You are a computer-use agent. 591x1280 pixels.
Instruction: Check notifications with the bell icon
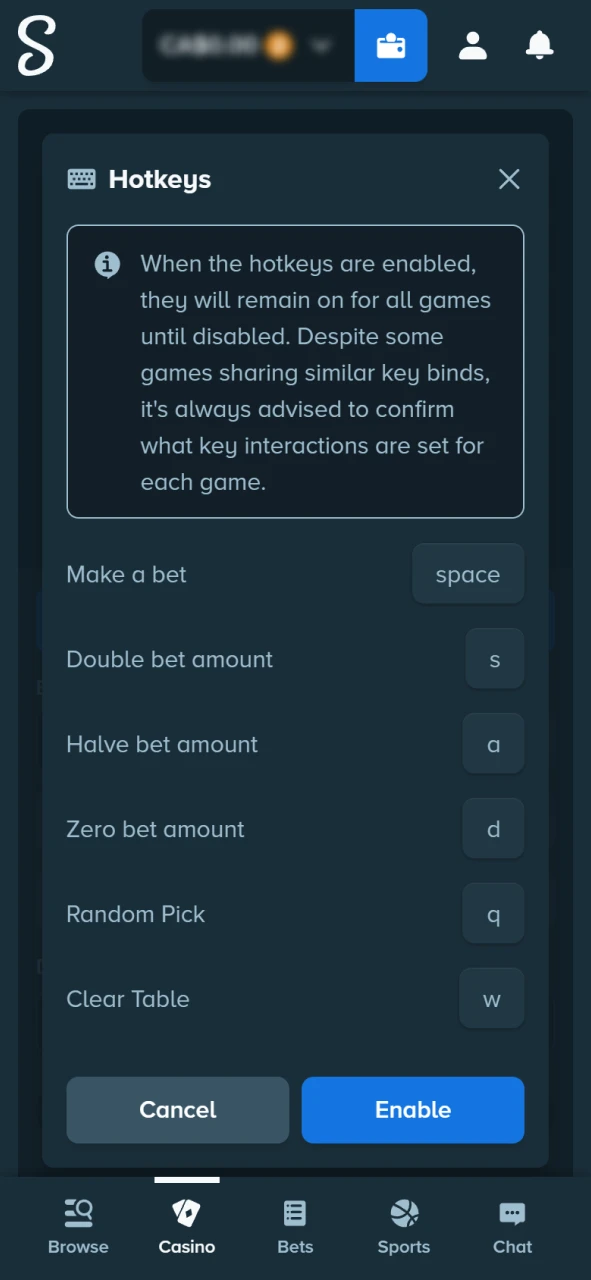coord(539,45)
